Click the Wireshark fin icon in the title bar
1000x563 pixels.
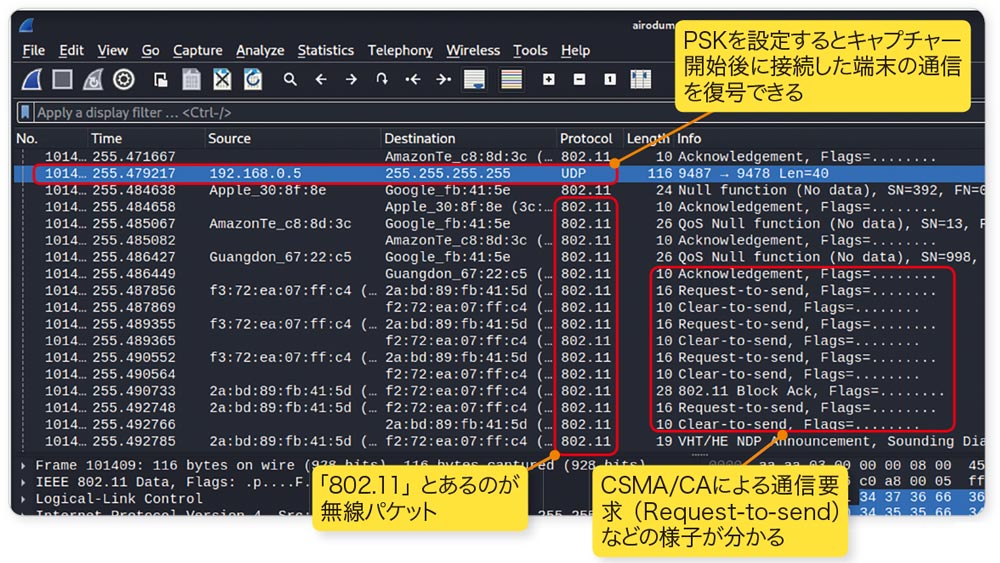point(27,26)
